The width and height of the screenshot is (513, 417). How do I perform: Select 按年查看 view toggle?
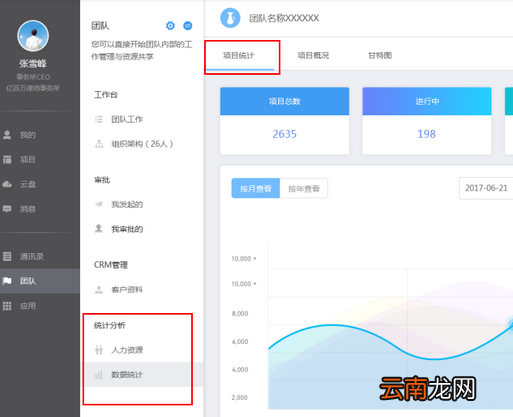[x=304, y=189]
